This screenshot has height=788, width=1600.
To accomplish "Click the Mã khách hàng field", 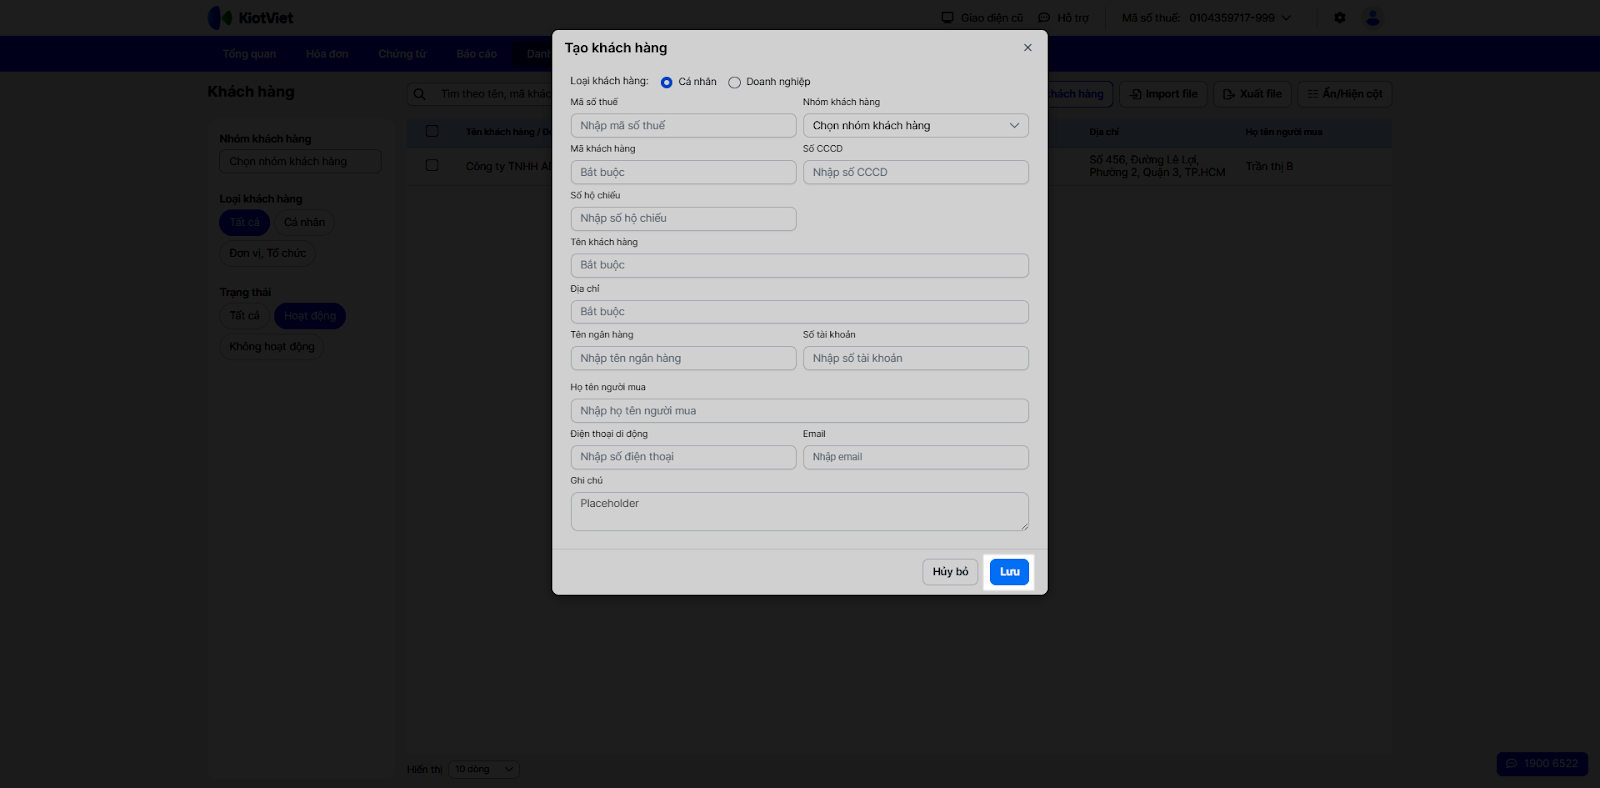I will [683, 172].
